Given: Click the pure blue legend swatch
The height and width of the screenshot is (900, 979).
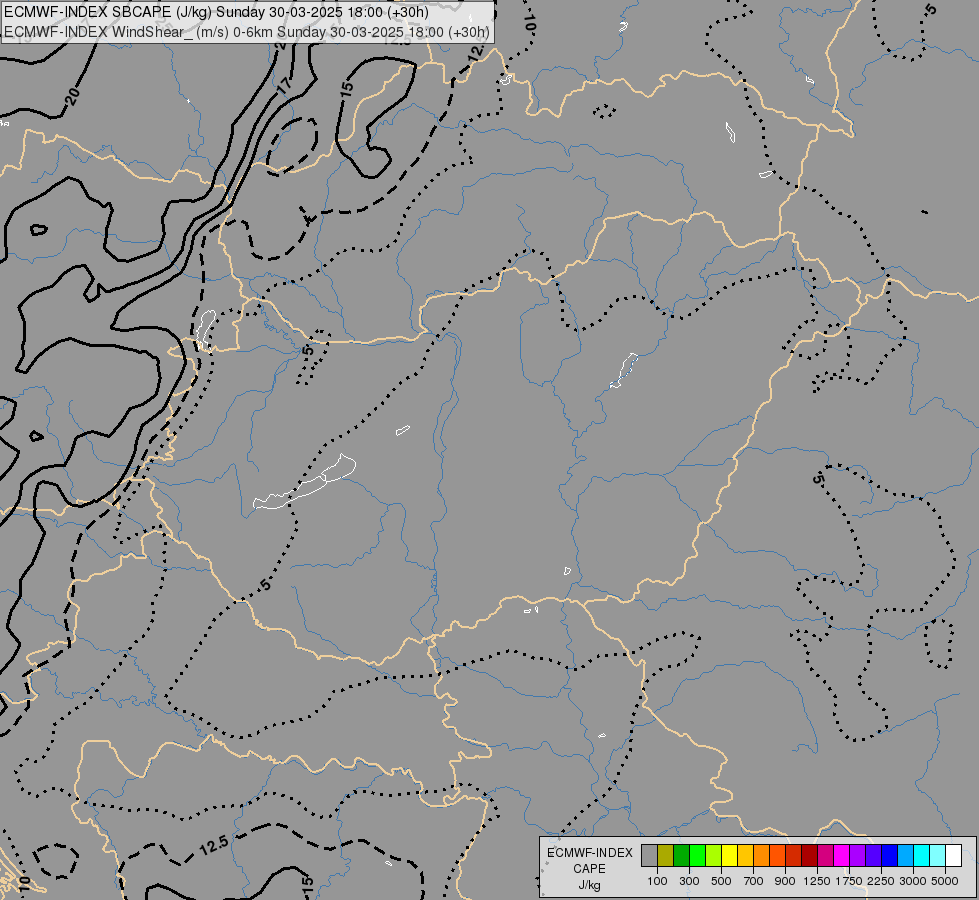Looking at the screenshot, I should [x=890, y=856].
